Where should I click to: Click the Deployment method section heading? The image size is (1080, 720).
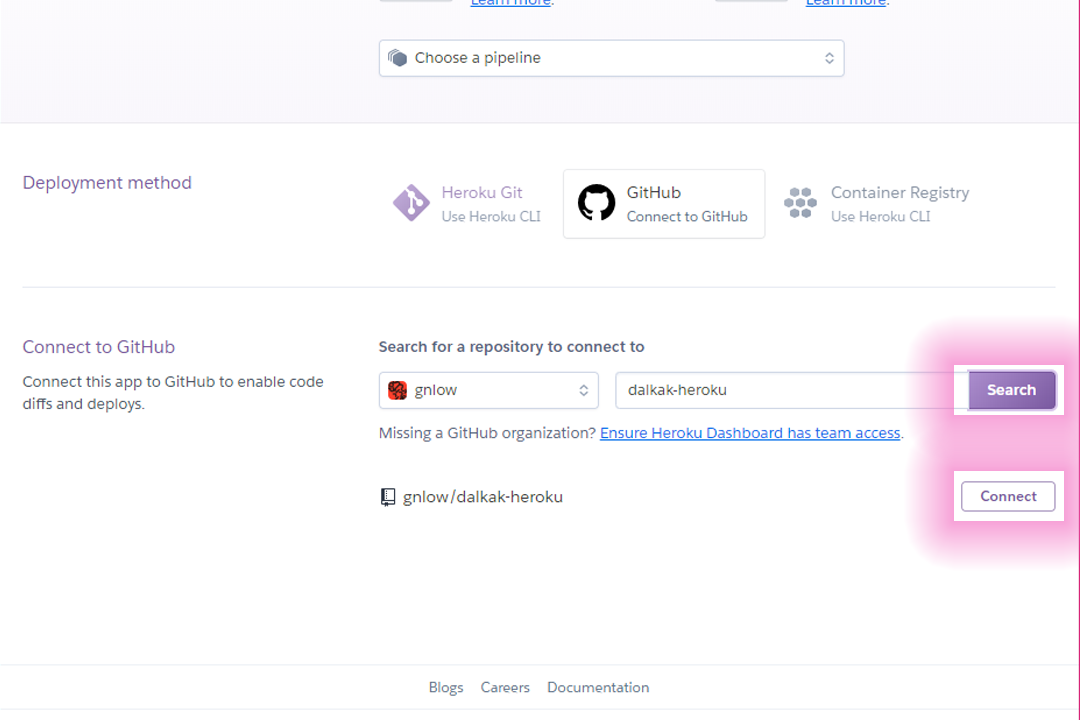(x=107, y=183)
